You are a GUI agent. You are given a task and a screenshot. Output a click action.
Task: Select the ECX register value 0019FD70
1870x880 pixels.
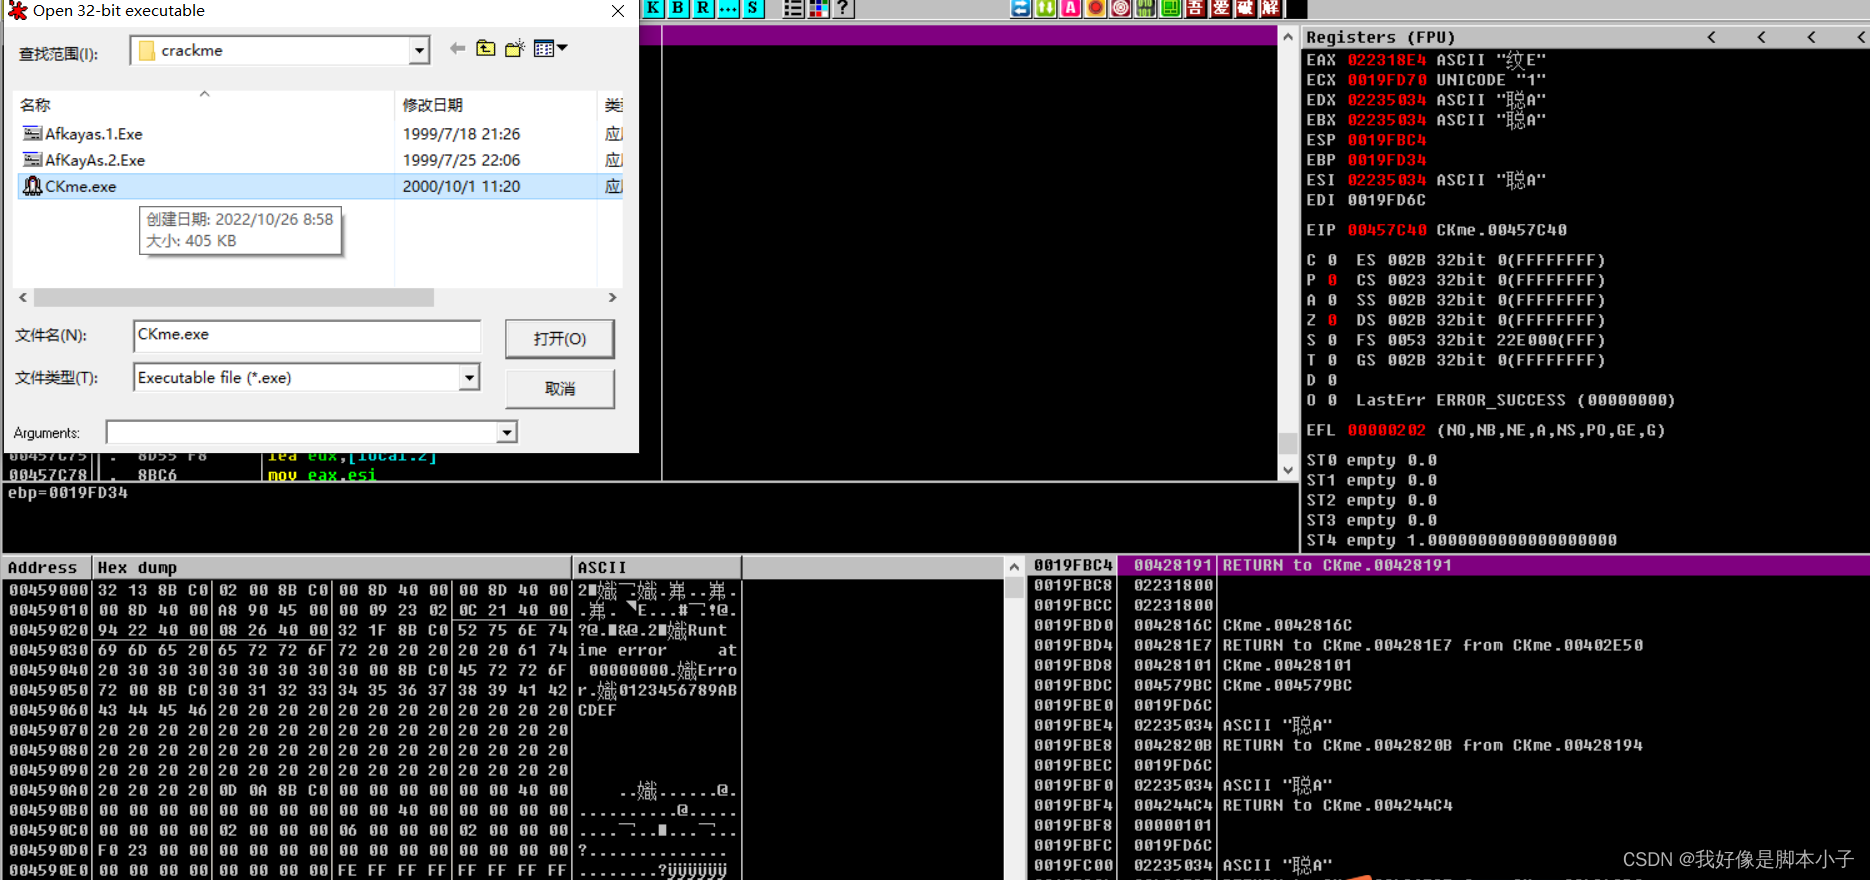coord(1386,80)
